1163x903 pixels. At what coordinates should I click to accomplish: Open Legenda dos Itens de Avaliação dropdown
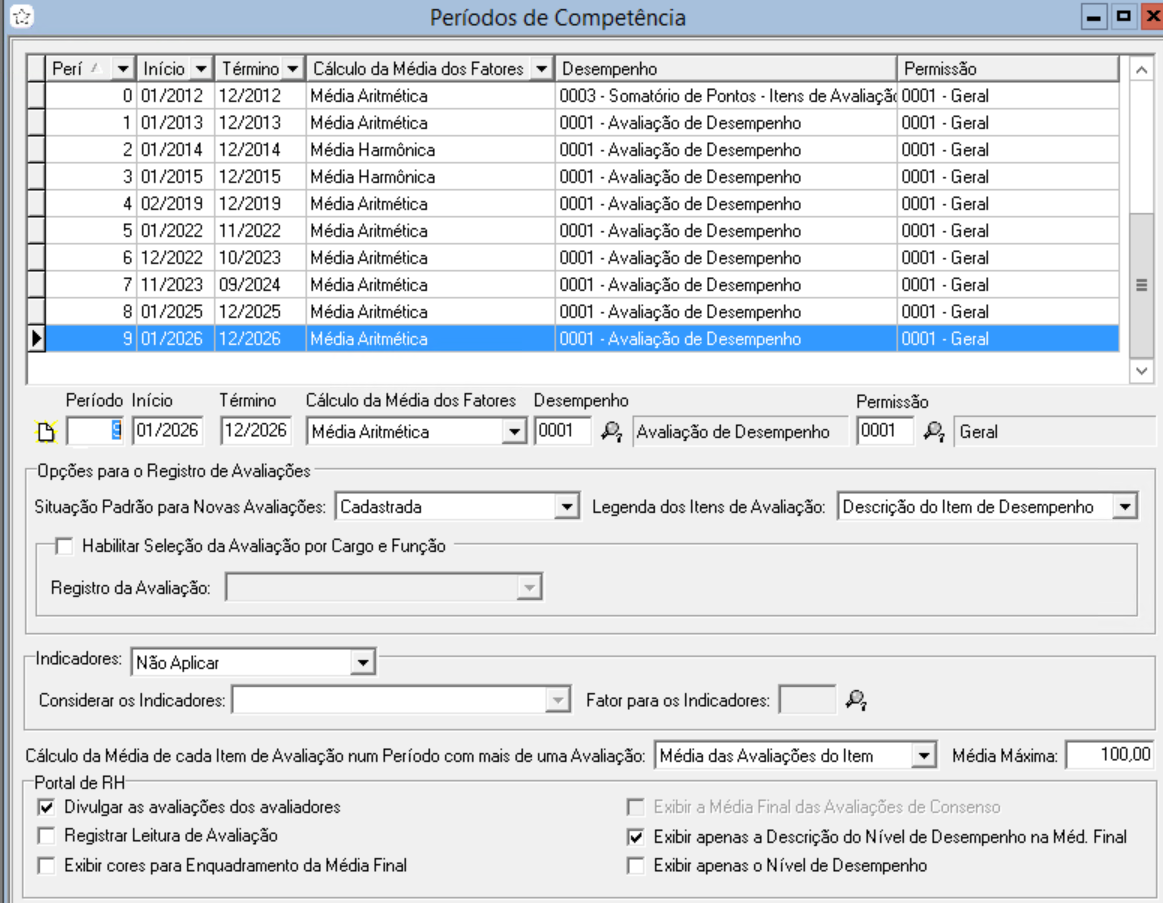(1126, 507)
